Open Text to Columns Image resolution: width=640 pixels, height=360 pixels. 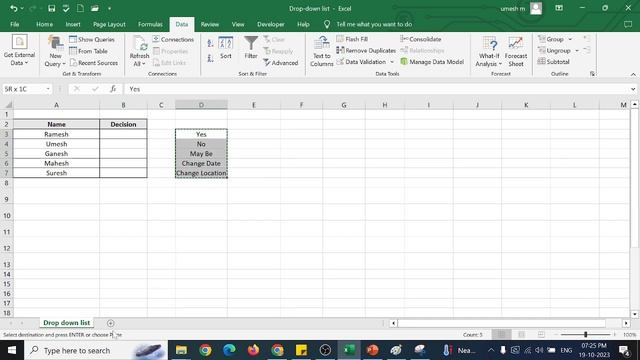tap(322, 51)
